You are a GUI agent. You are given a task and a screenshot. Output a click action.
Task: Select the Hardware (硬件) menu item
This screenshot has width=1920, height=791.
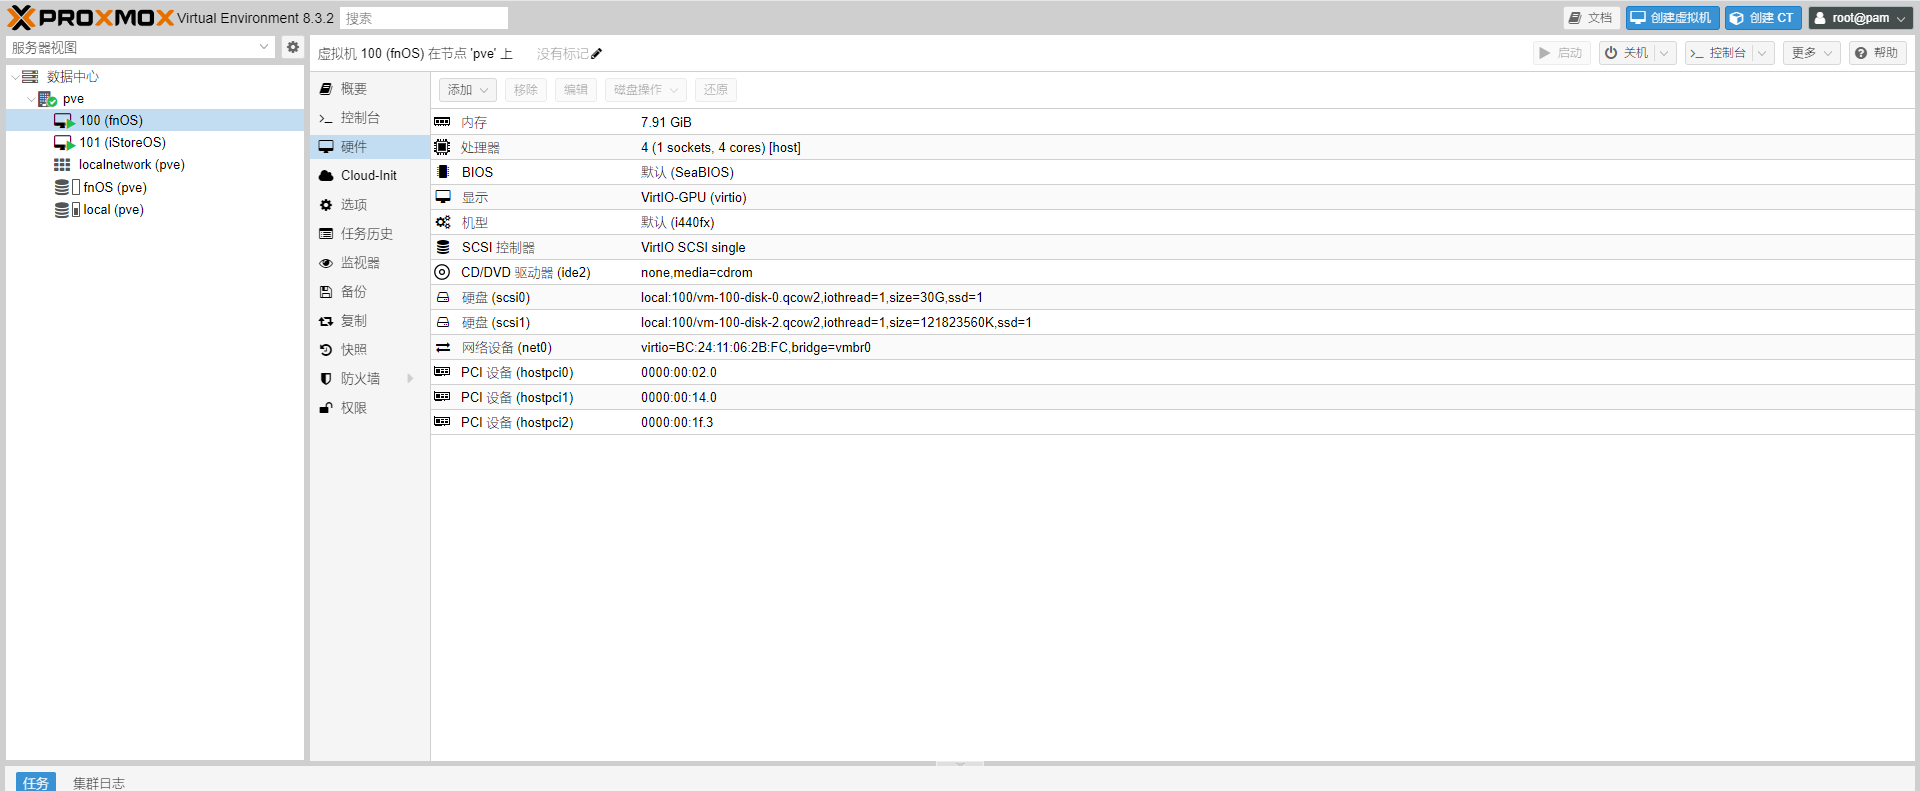370,147
